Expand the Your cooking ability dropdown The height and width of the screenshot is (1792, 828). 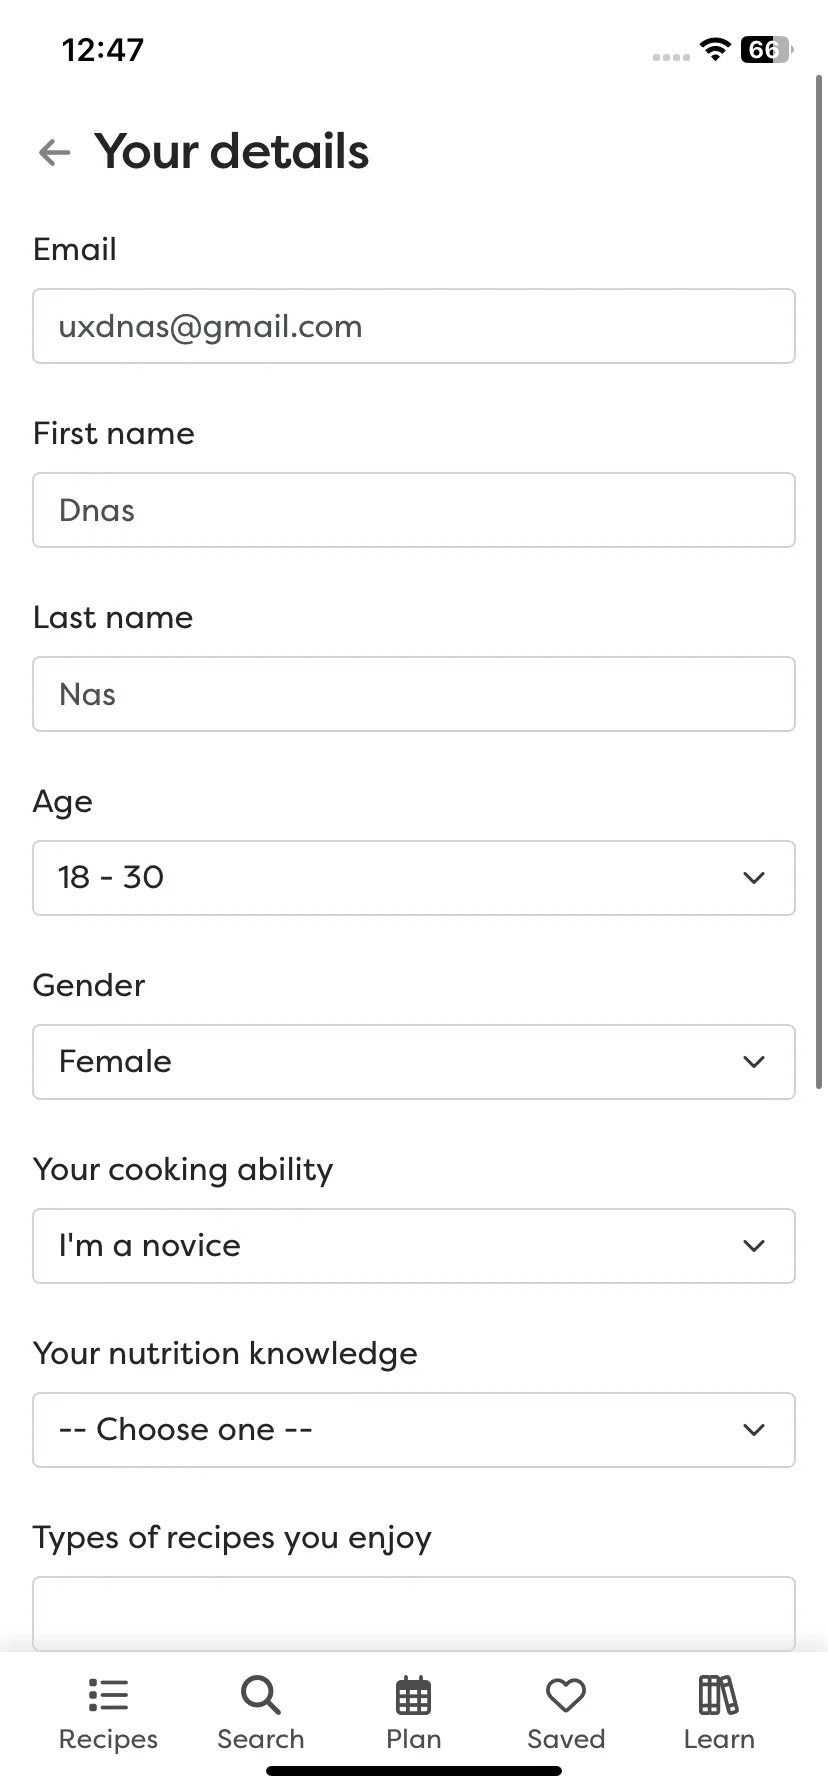[x=414, y=1246]
